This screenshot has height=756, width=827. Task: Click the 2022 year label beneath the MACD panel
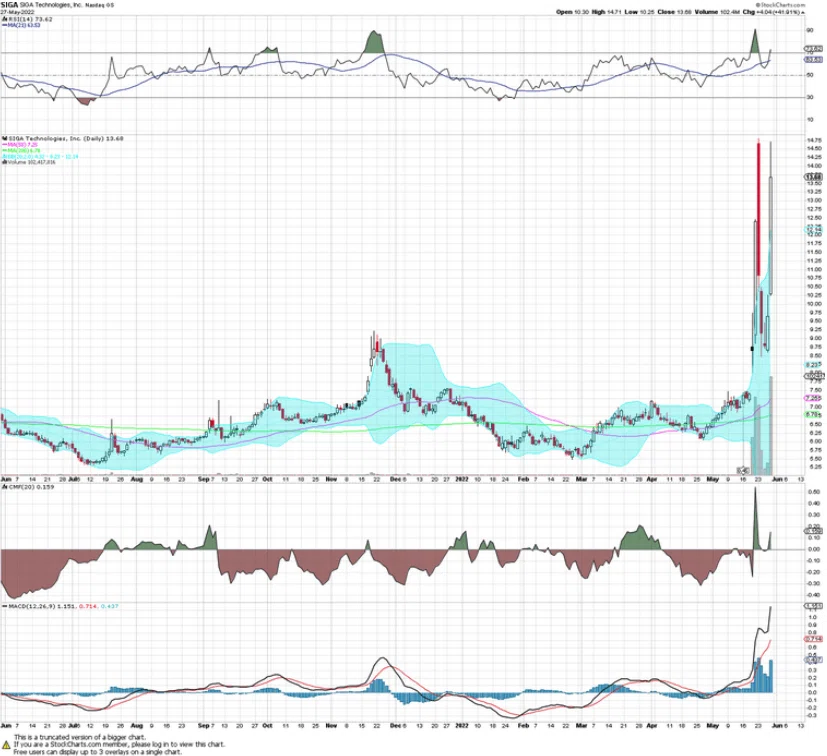tap(461, 725)
